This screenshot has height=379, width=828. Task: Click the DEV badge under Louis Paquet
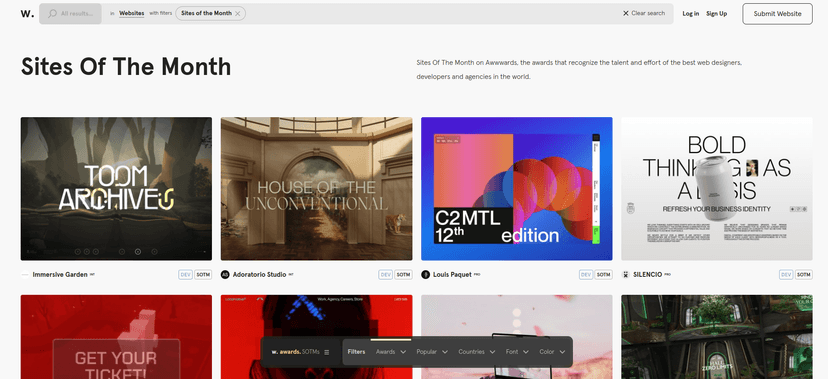[x=586, y=274]
